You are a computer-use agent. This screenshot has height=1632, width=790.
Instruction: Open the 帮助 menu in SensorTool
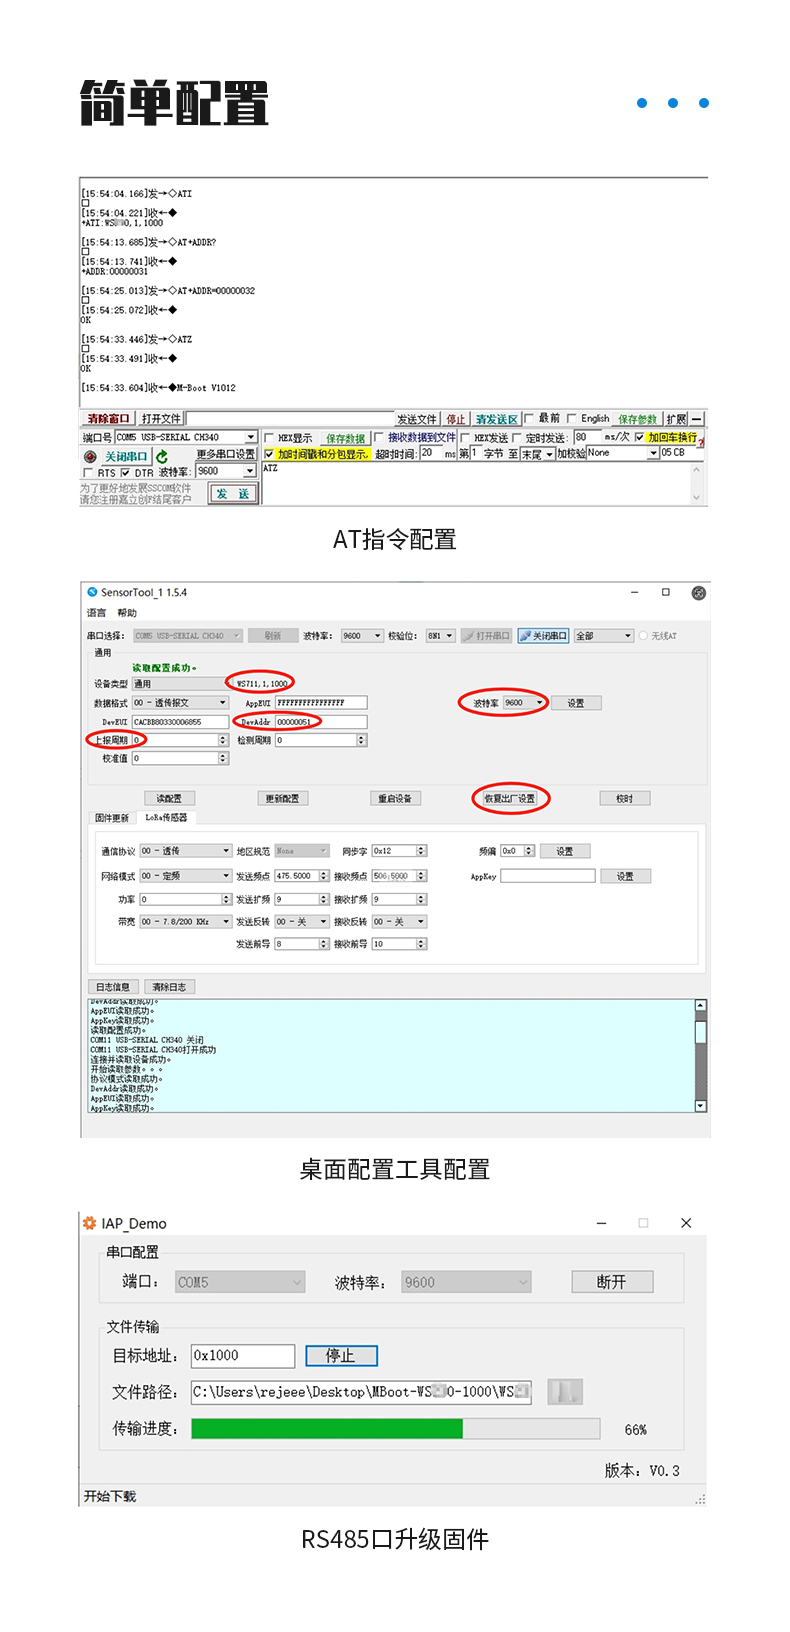click(x=127, y=613)
